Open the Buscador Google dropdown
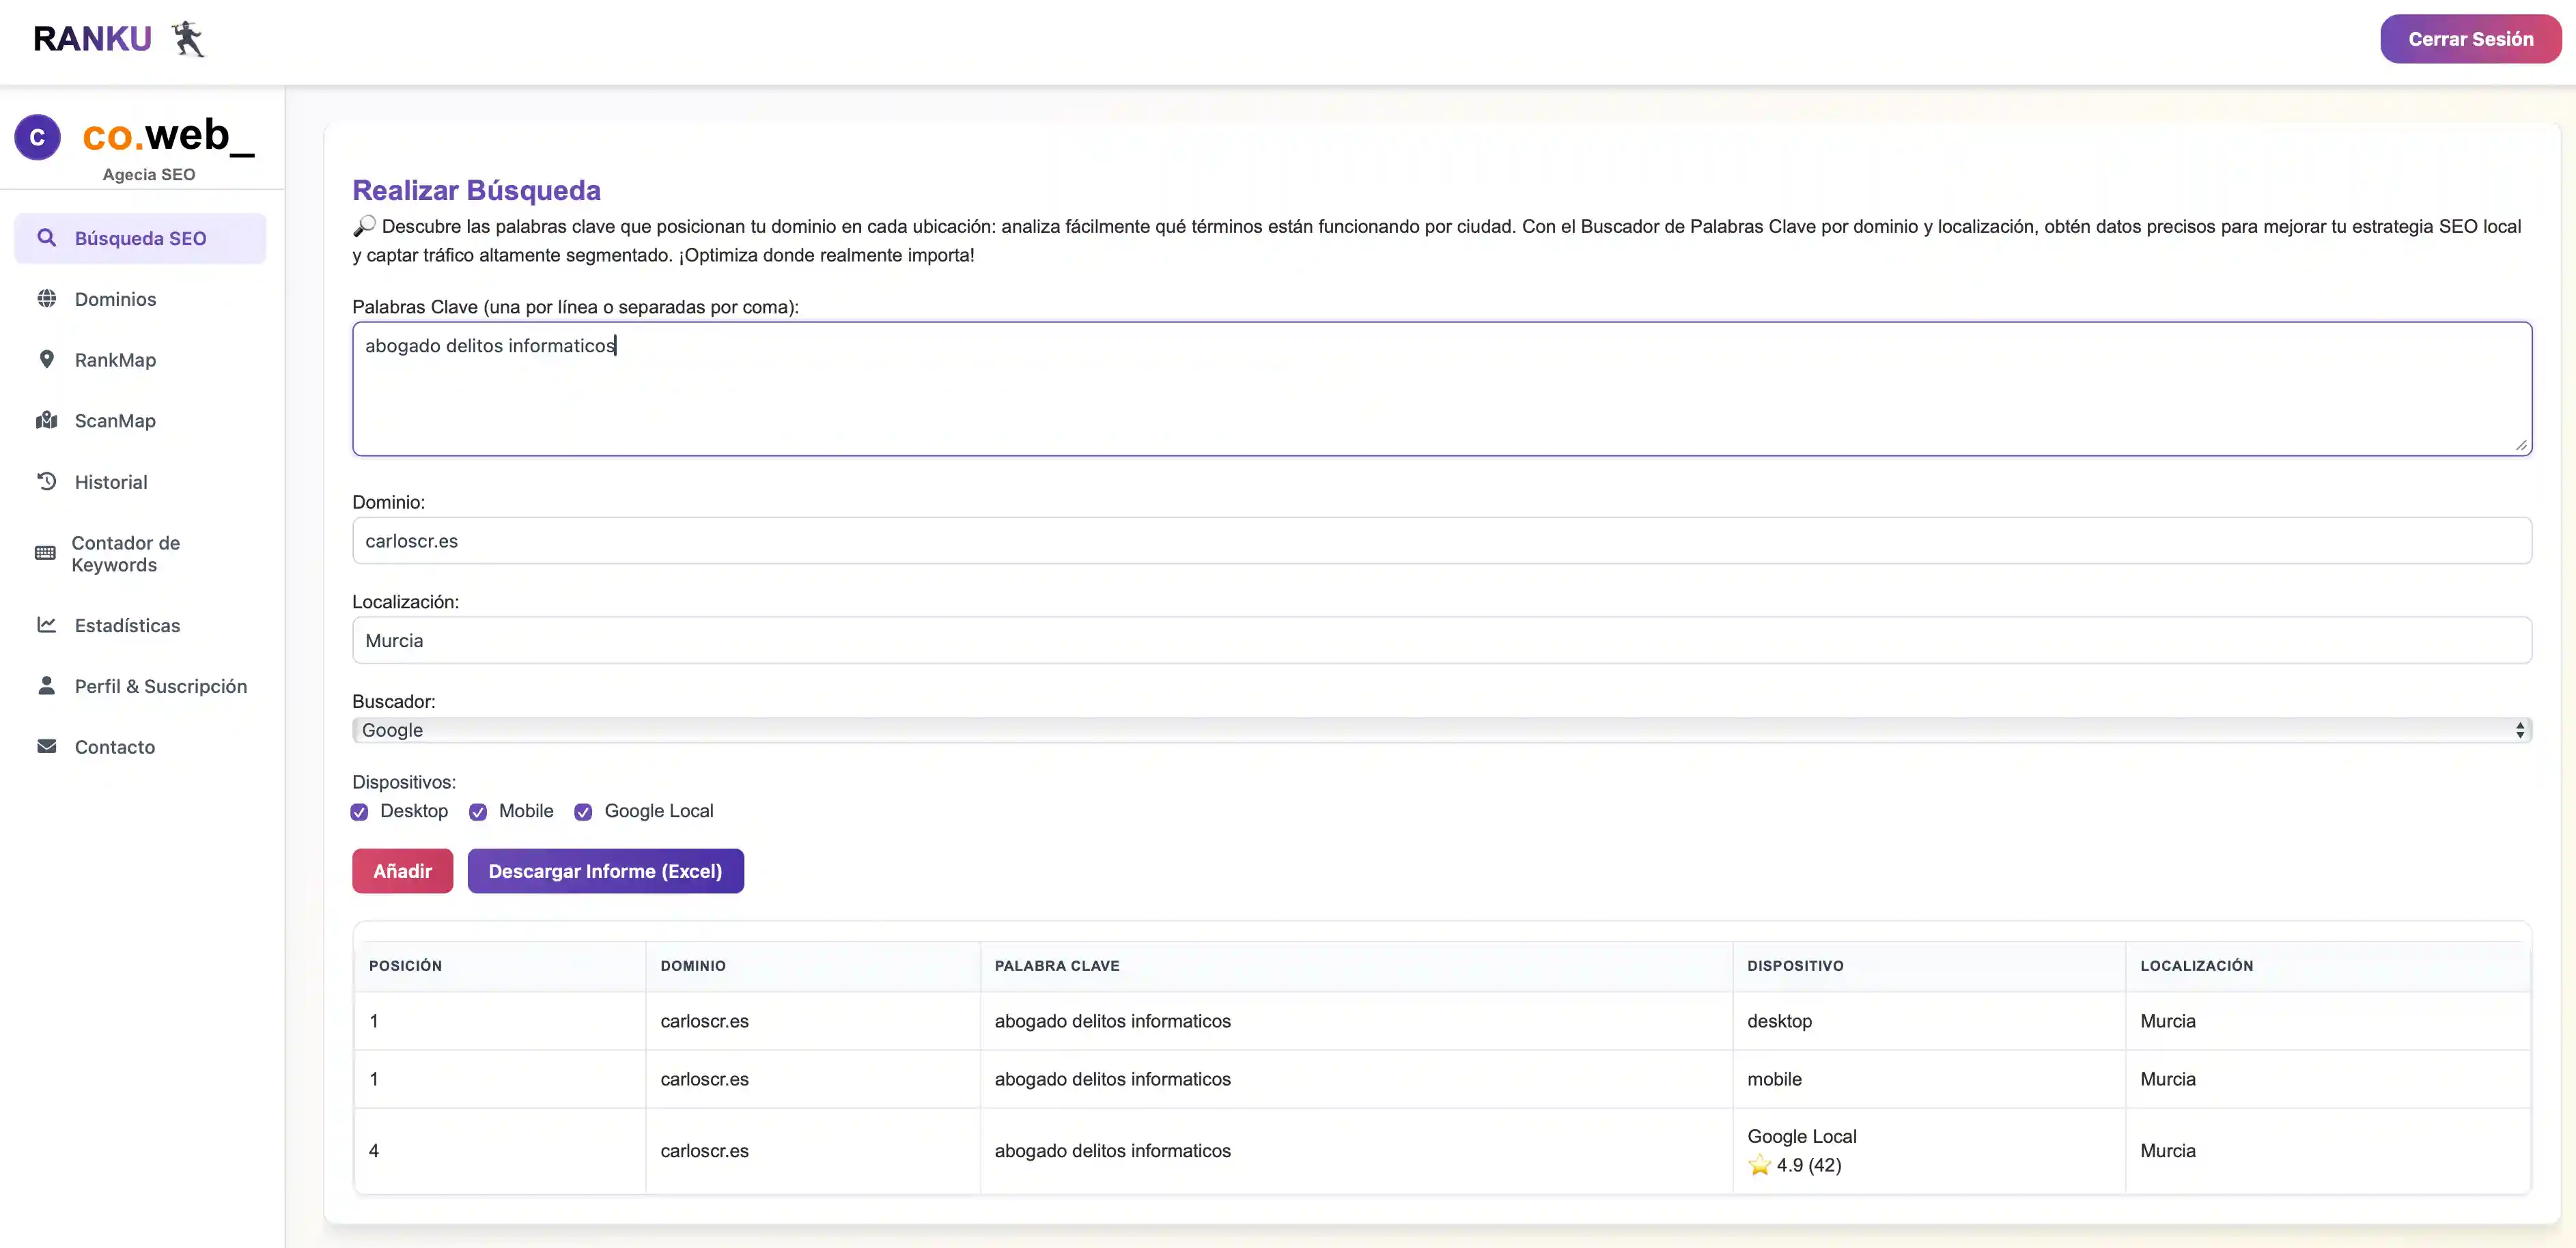 point(1441,731)
